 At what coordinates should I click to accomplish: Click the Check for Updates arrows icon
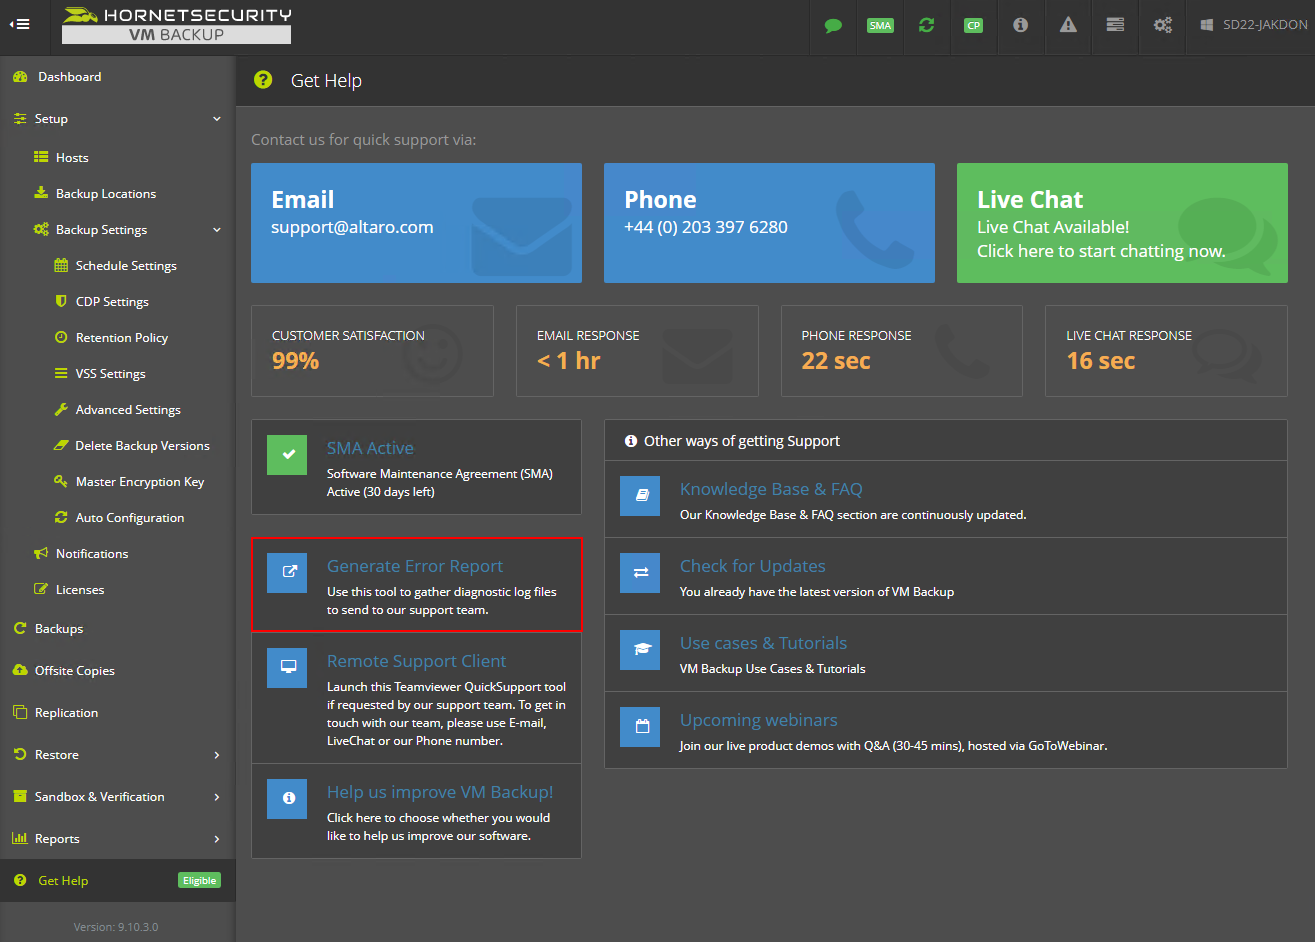pyautogui.click(x=640, y=573)
